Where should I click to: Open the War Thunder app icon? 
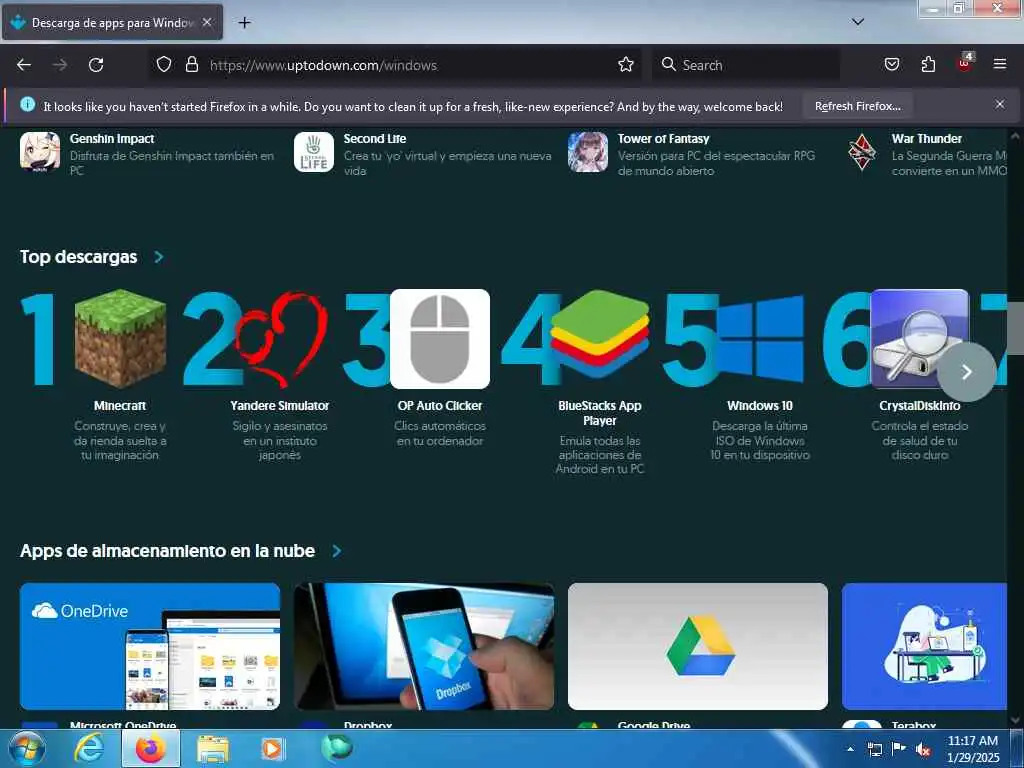(862, 152)
